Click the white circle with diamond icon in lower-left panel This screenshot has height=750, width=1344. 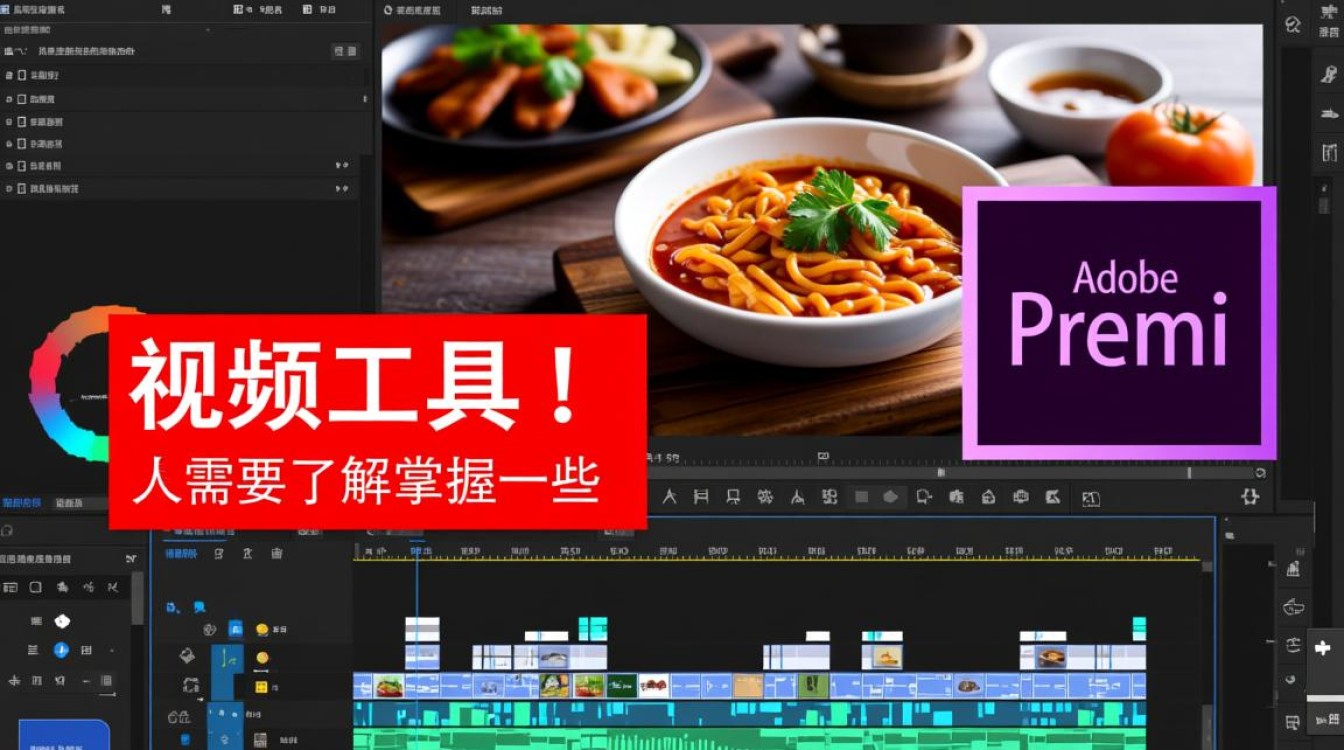click(62, 621)
